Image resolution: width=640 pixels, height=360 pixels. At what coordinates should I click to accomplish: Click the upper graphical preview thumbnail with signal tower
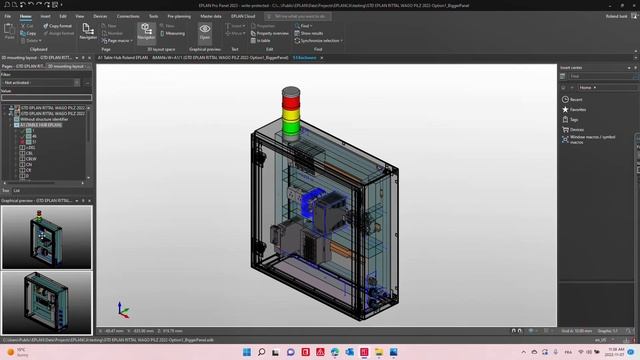click(47, 237)
